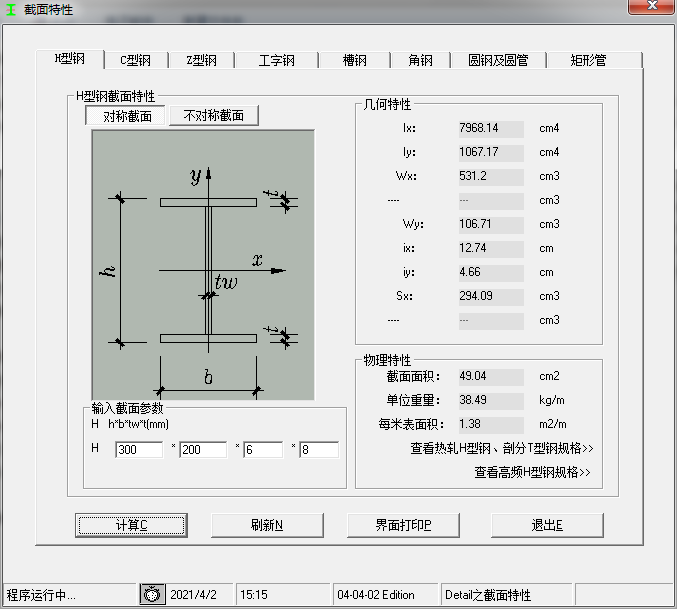The width and height of the screenshot is (677, 609).
Task: Expand 查看高频H型钢规格 specifications
Action: (x=533, y=472)
